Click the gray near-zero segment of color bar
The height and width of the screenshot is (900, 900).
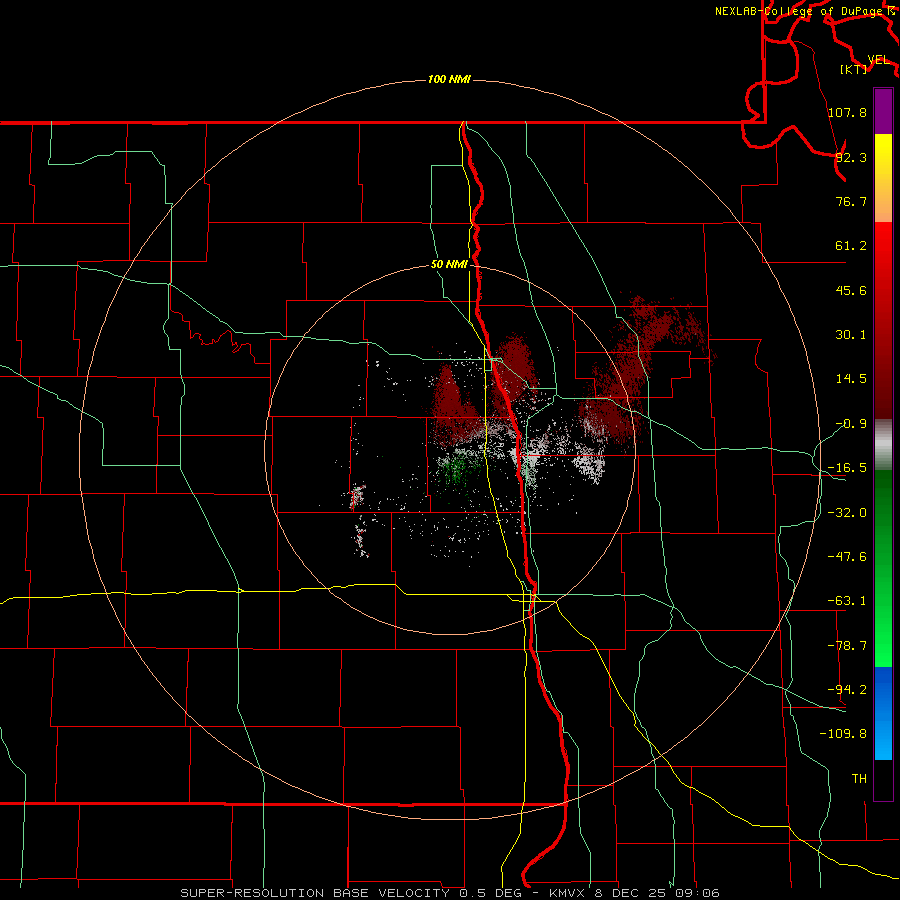point(883,445)
